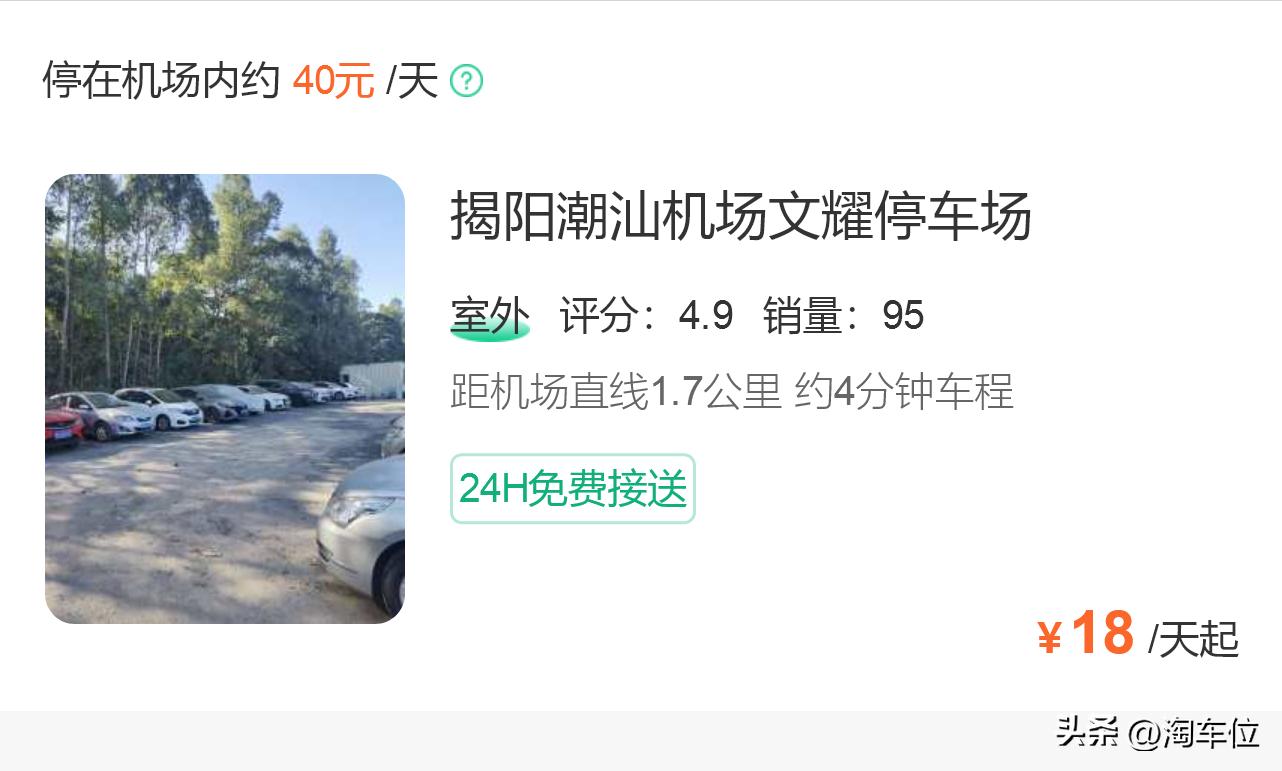Click the 约4分钟车程 drive time text

tap(904, 392)
